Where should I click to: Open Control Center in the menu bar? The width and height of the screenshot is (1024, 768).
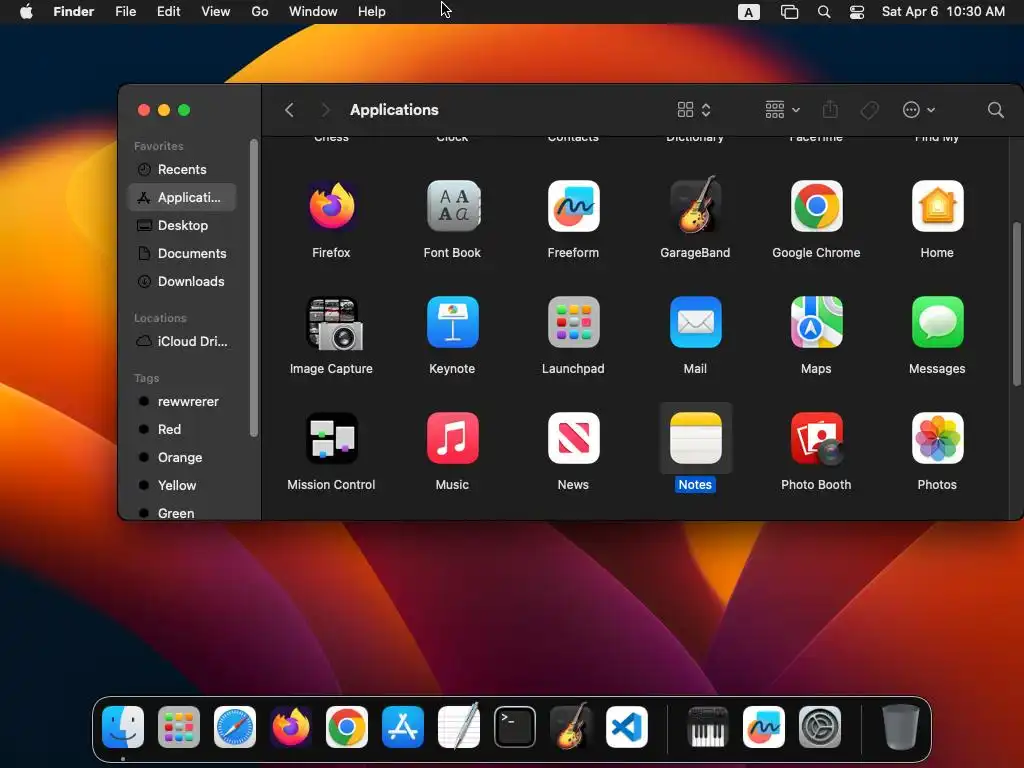(x=857, y=12)
